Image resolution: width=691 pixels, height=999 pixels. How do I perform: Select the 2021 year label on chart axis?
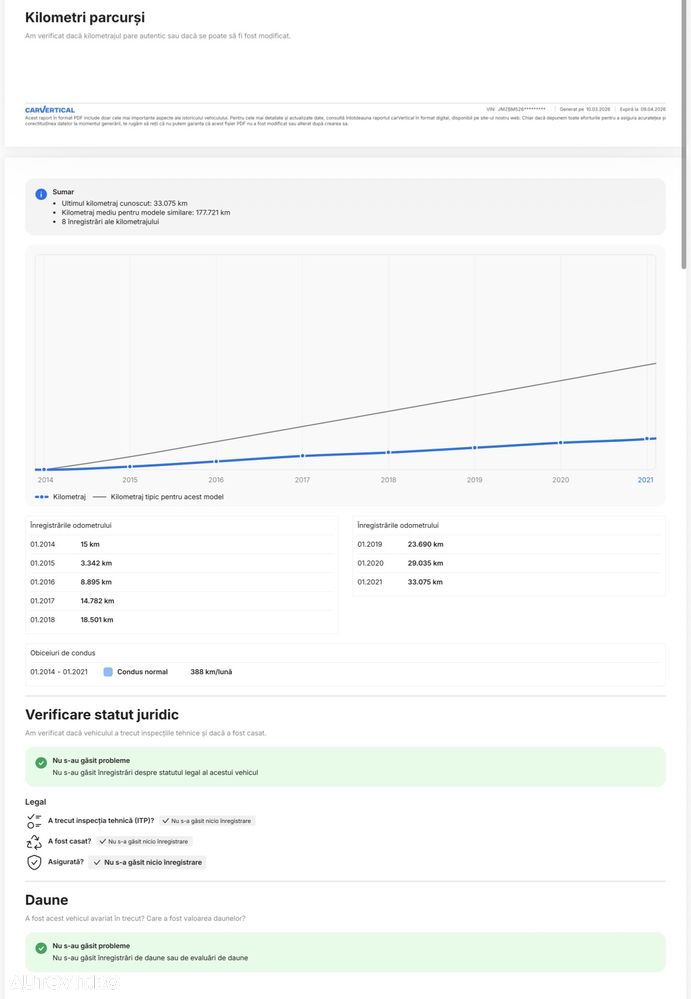click(646, 480)
